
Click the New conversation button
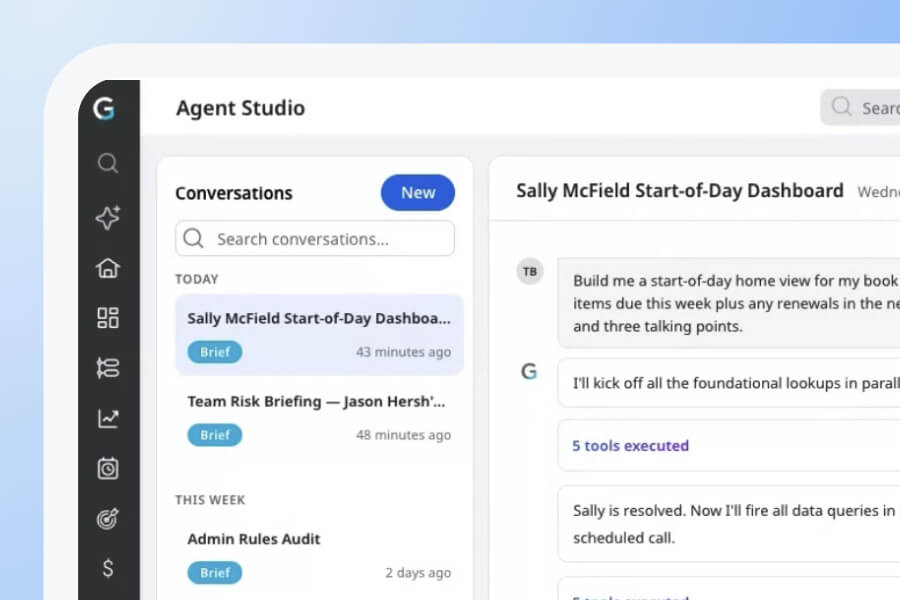tap(418, 192)
